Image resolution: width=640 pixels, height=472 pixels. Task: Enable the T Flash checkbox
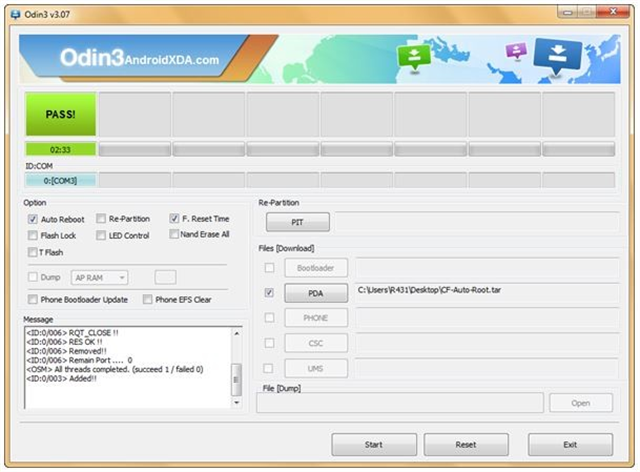tap(33, 252)
